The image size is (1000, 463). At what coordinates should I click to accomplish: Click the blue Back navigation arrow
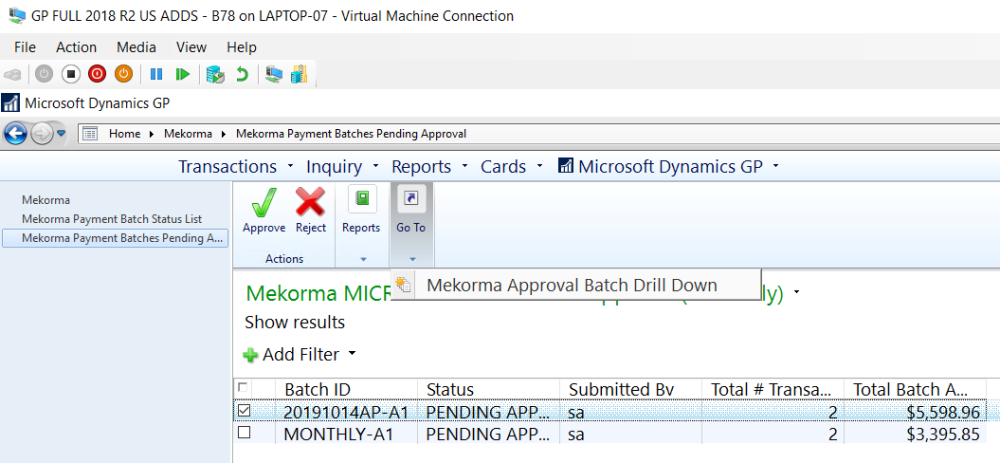pyautogui.click(x=16, y=133)
